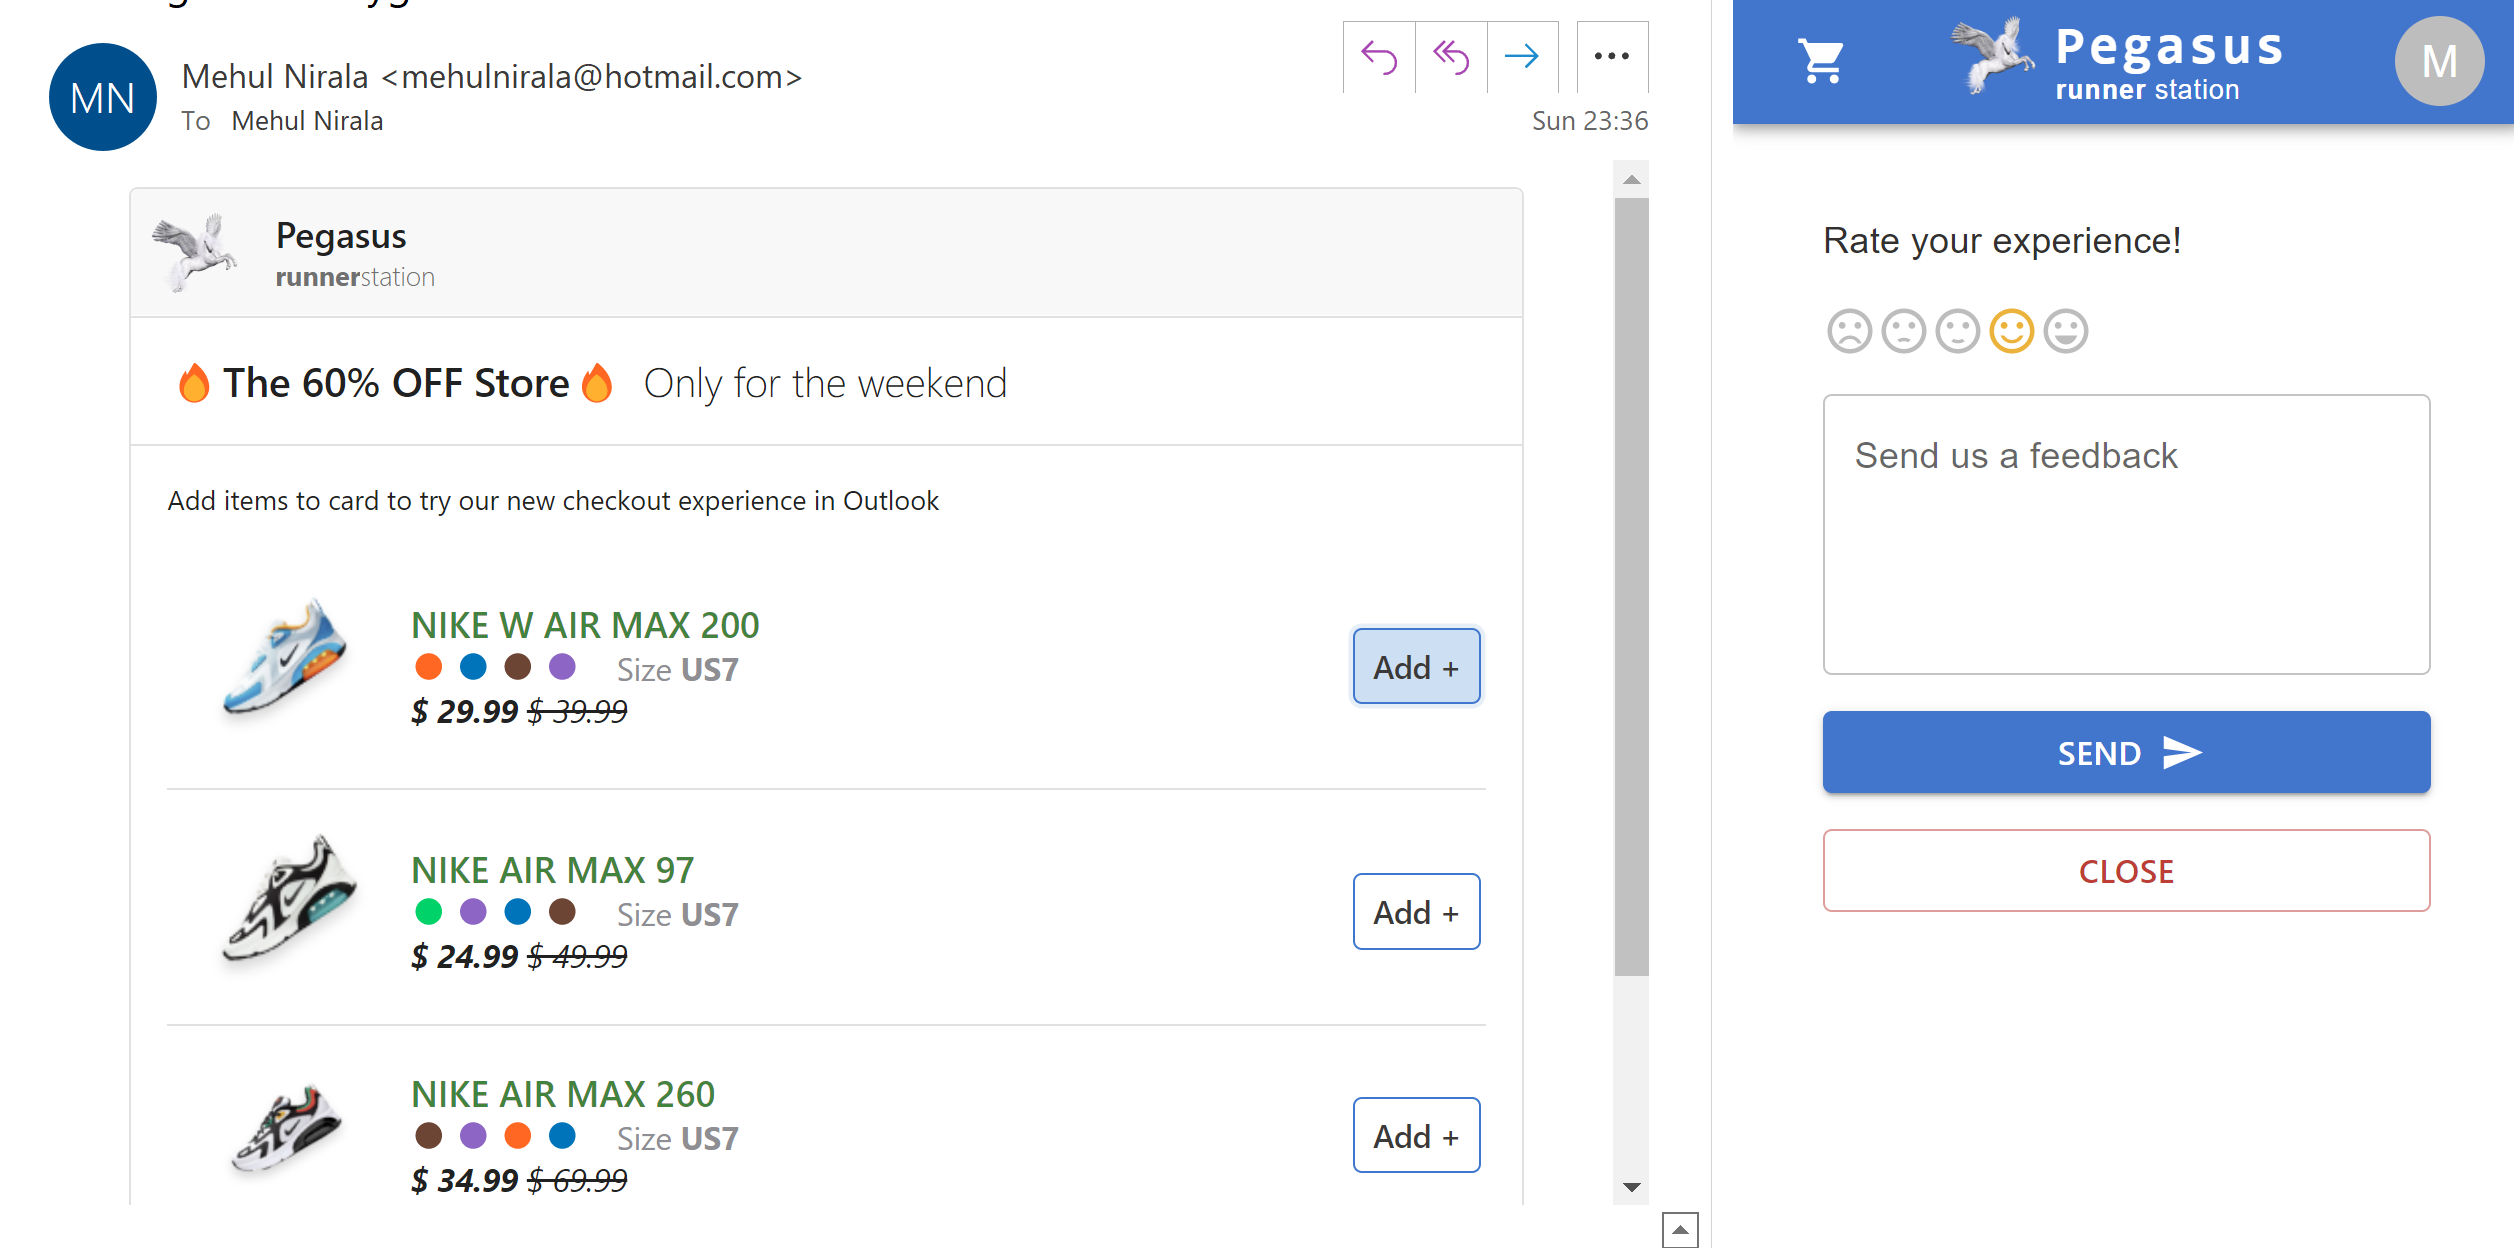Add NIKE AIR MAX 97 to cart
The image size is (2514, 1248).
[1416, 912]
